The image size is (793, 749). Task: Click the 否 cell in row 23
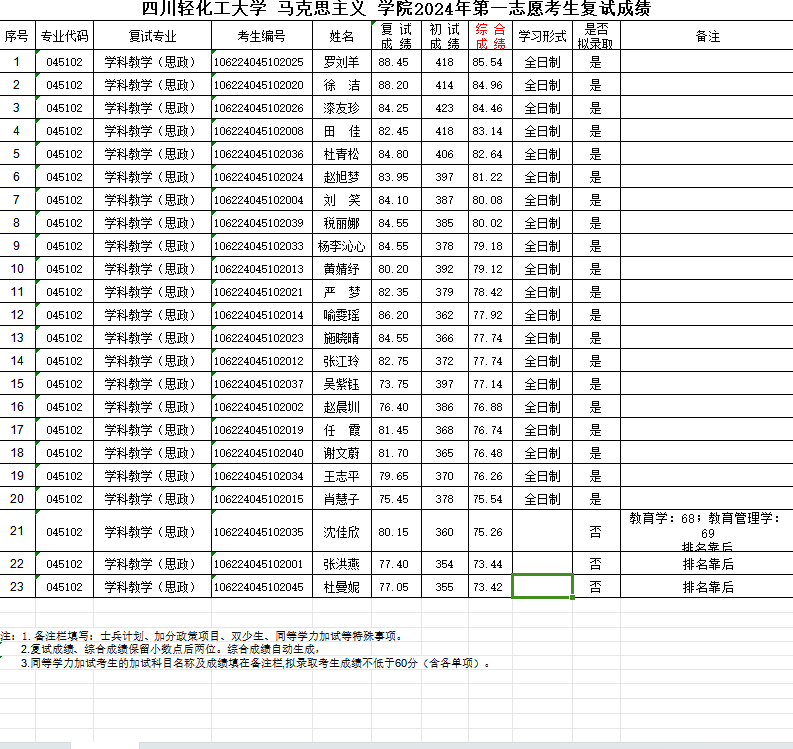[596, 587]
